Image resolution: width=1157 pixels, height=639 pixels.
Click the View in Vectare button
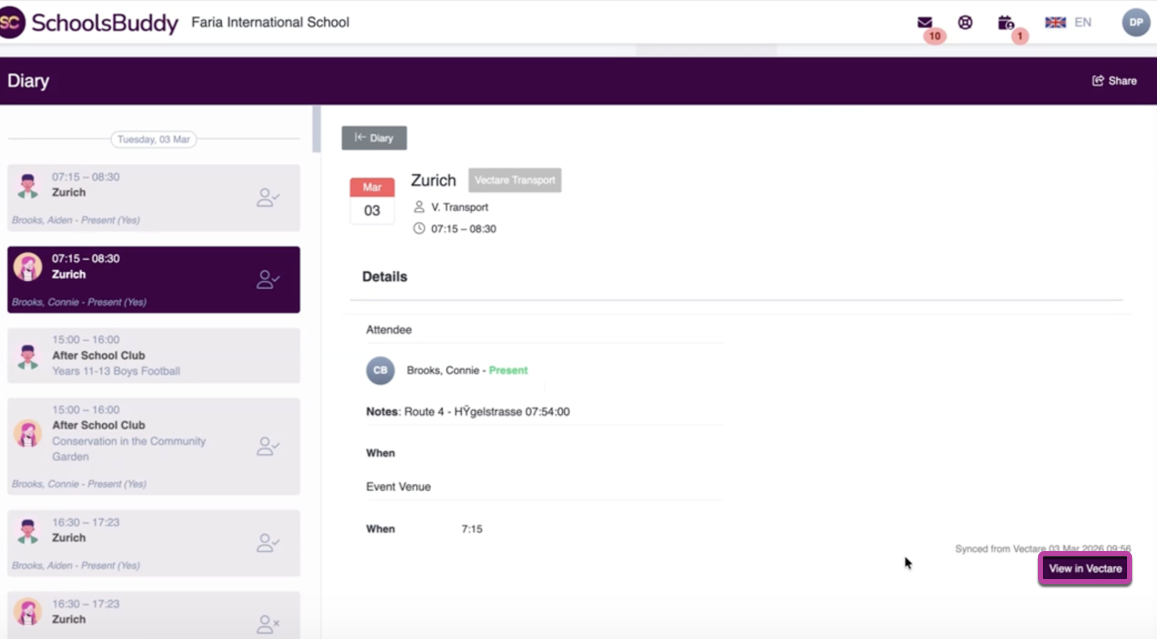[x=1085, y=569]
